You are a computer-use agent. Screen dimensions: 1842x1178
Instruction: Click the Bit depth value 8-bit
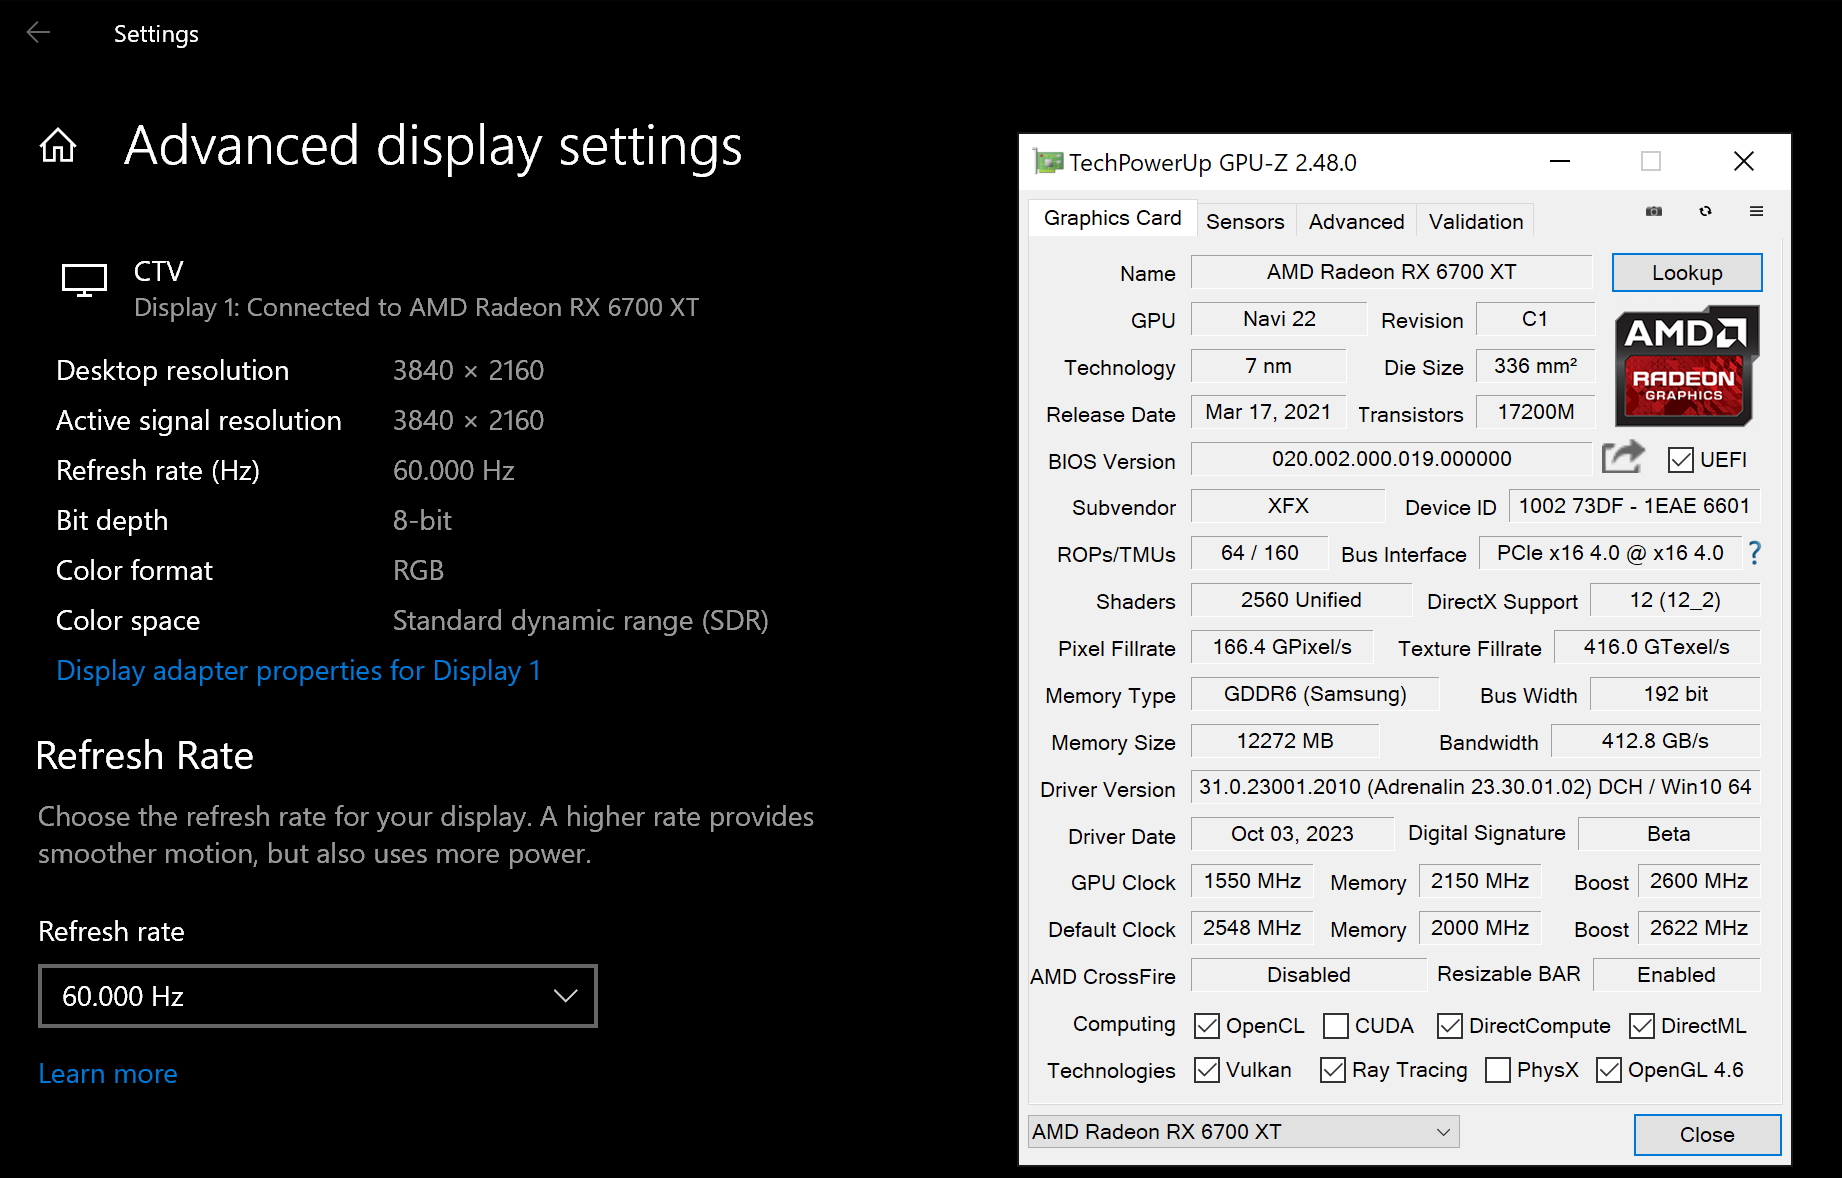coord(422,521)
